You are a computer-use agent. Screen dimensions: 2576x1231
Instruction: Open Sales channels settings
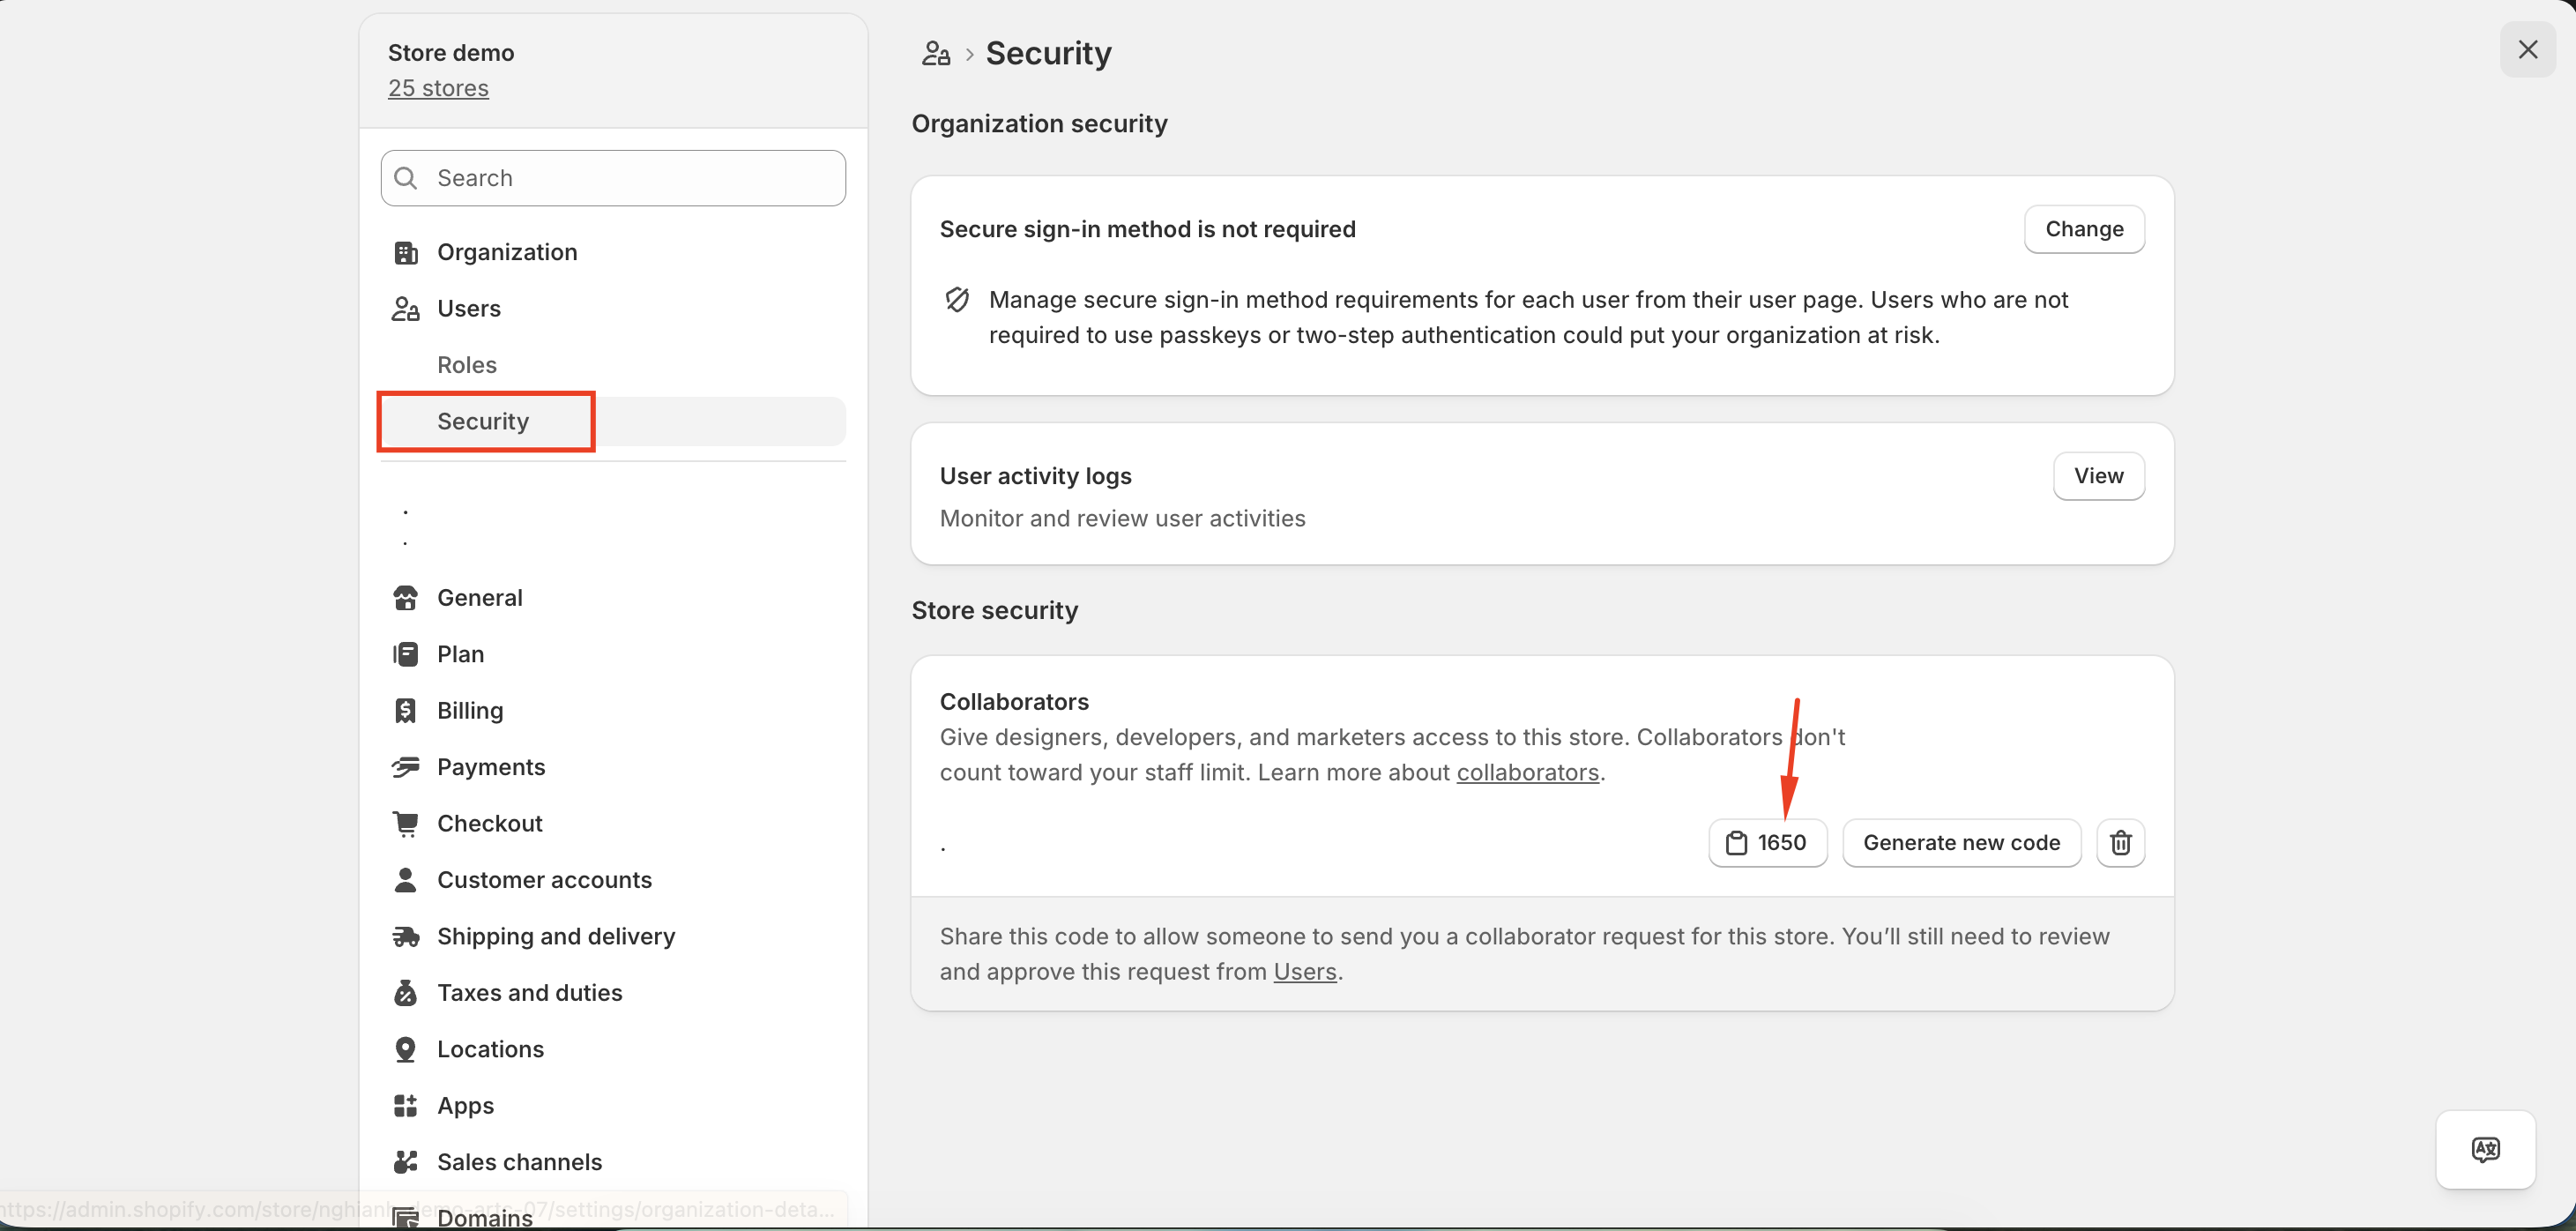(613, 1162)
